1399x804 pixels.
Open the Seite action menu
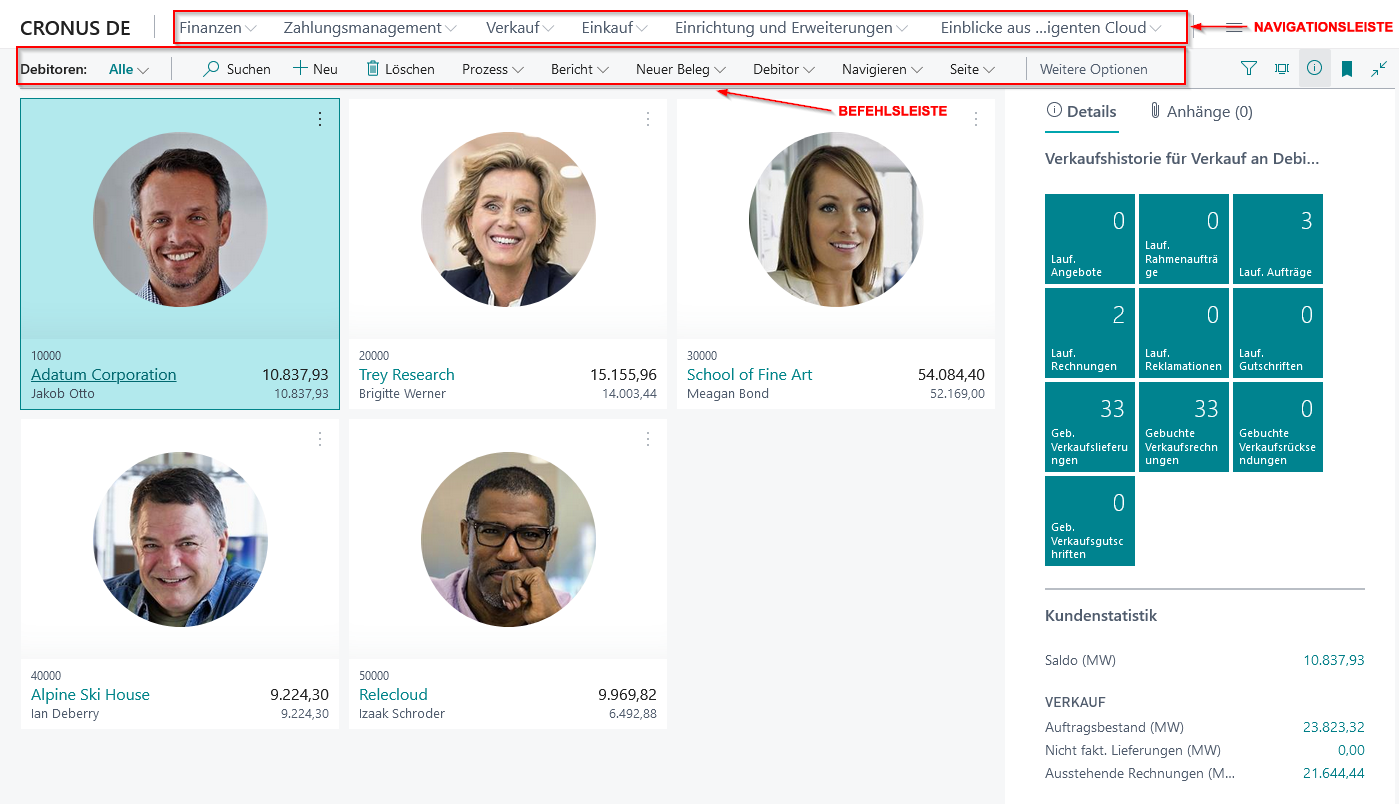(972, 69)
